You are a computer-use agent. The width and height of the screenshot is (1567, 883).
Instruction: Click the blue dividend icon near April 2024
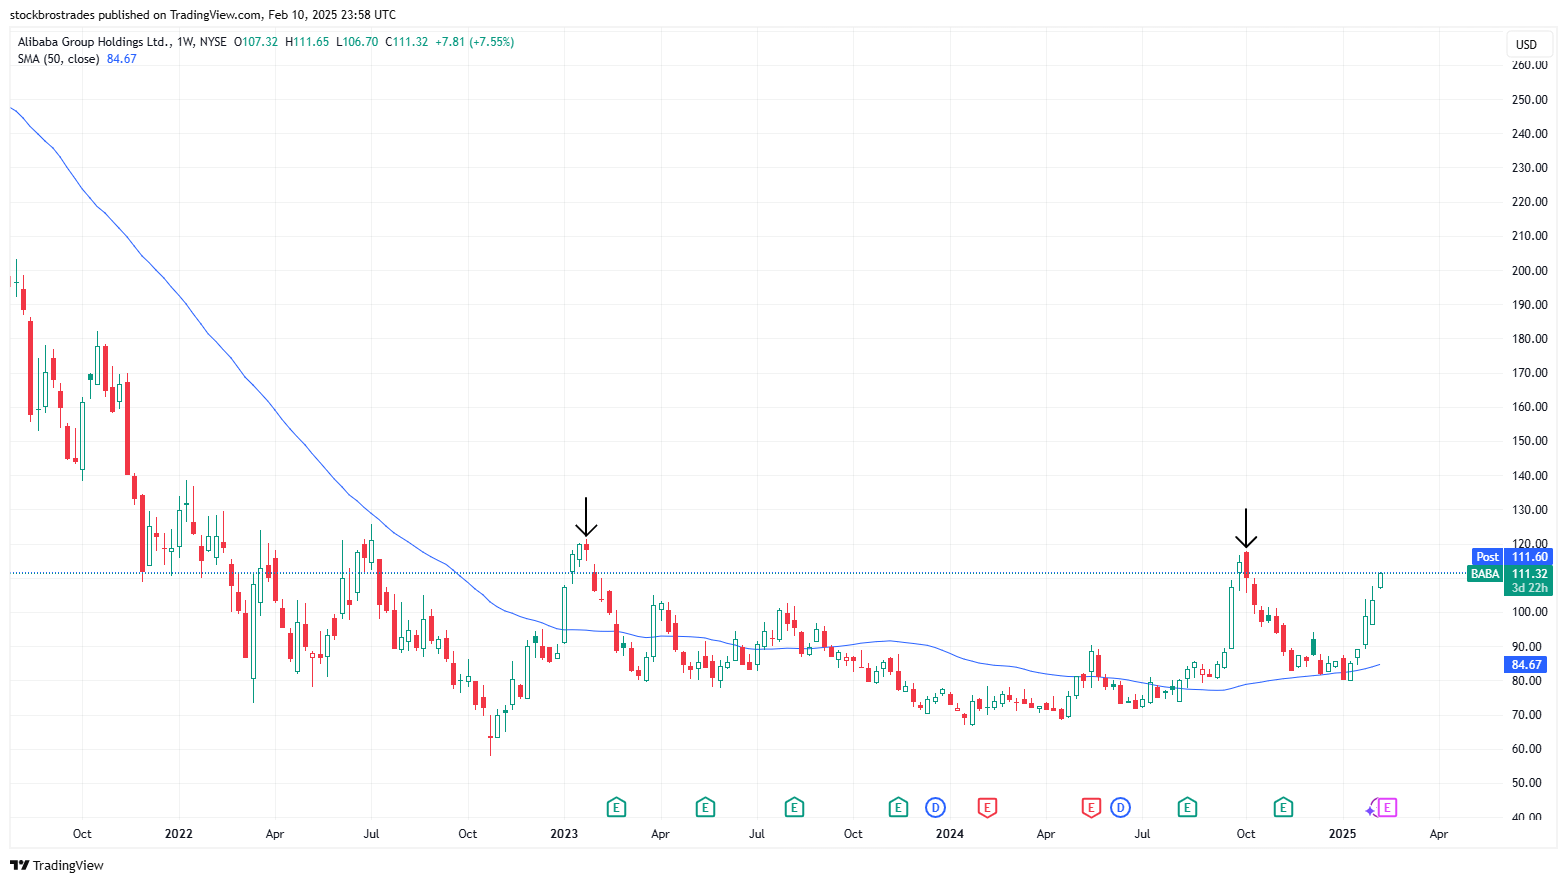click(x=1119, y=807)
